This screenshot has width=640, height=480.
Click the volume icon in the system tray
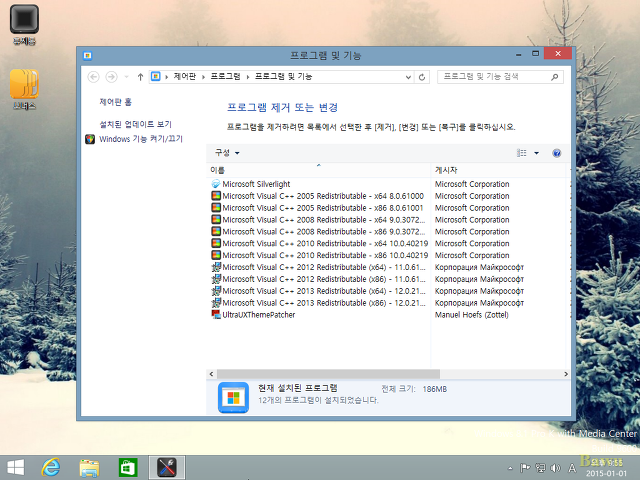[x=555, y=468]
